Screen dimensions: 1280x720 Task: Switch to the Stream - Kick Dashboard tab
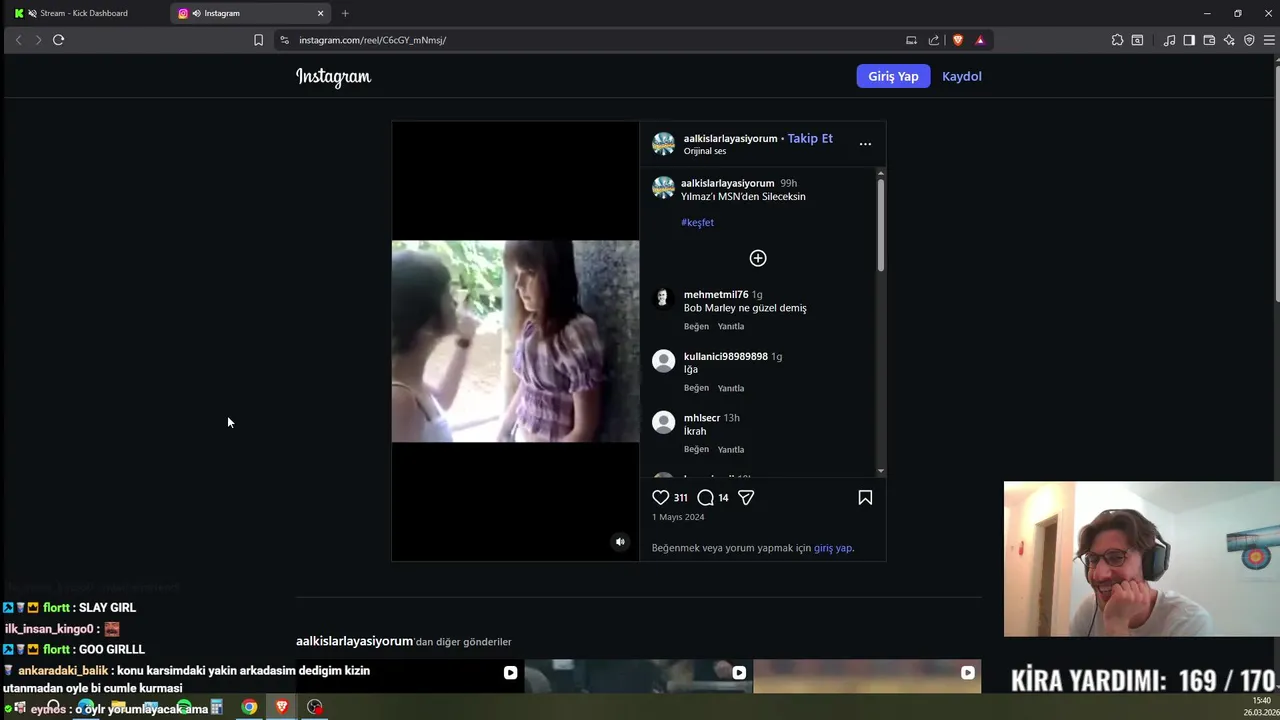pos(85,13)
